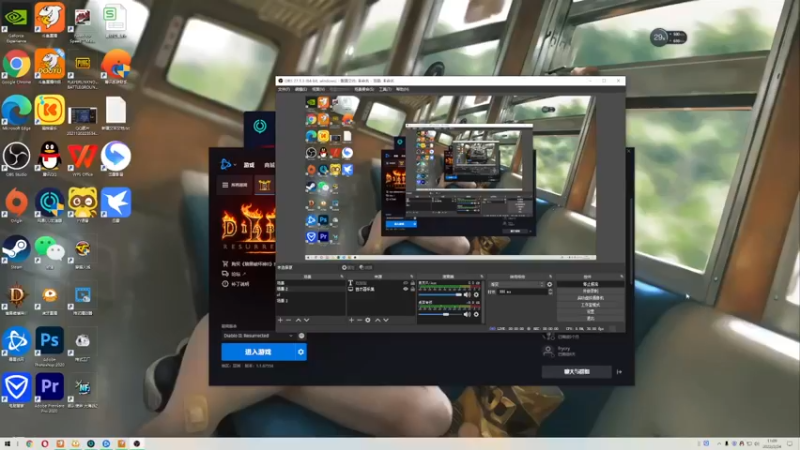This screenshot has width=800, height=450.
Task: Select WeChat desktop shortcut
Action: tap(49, 252)
